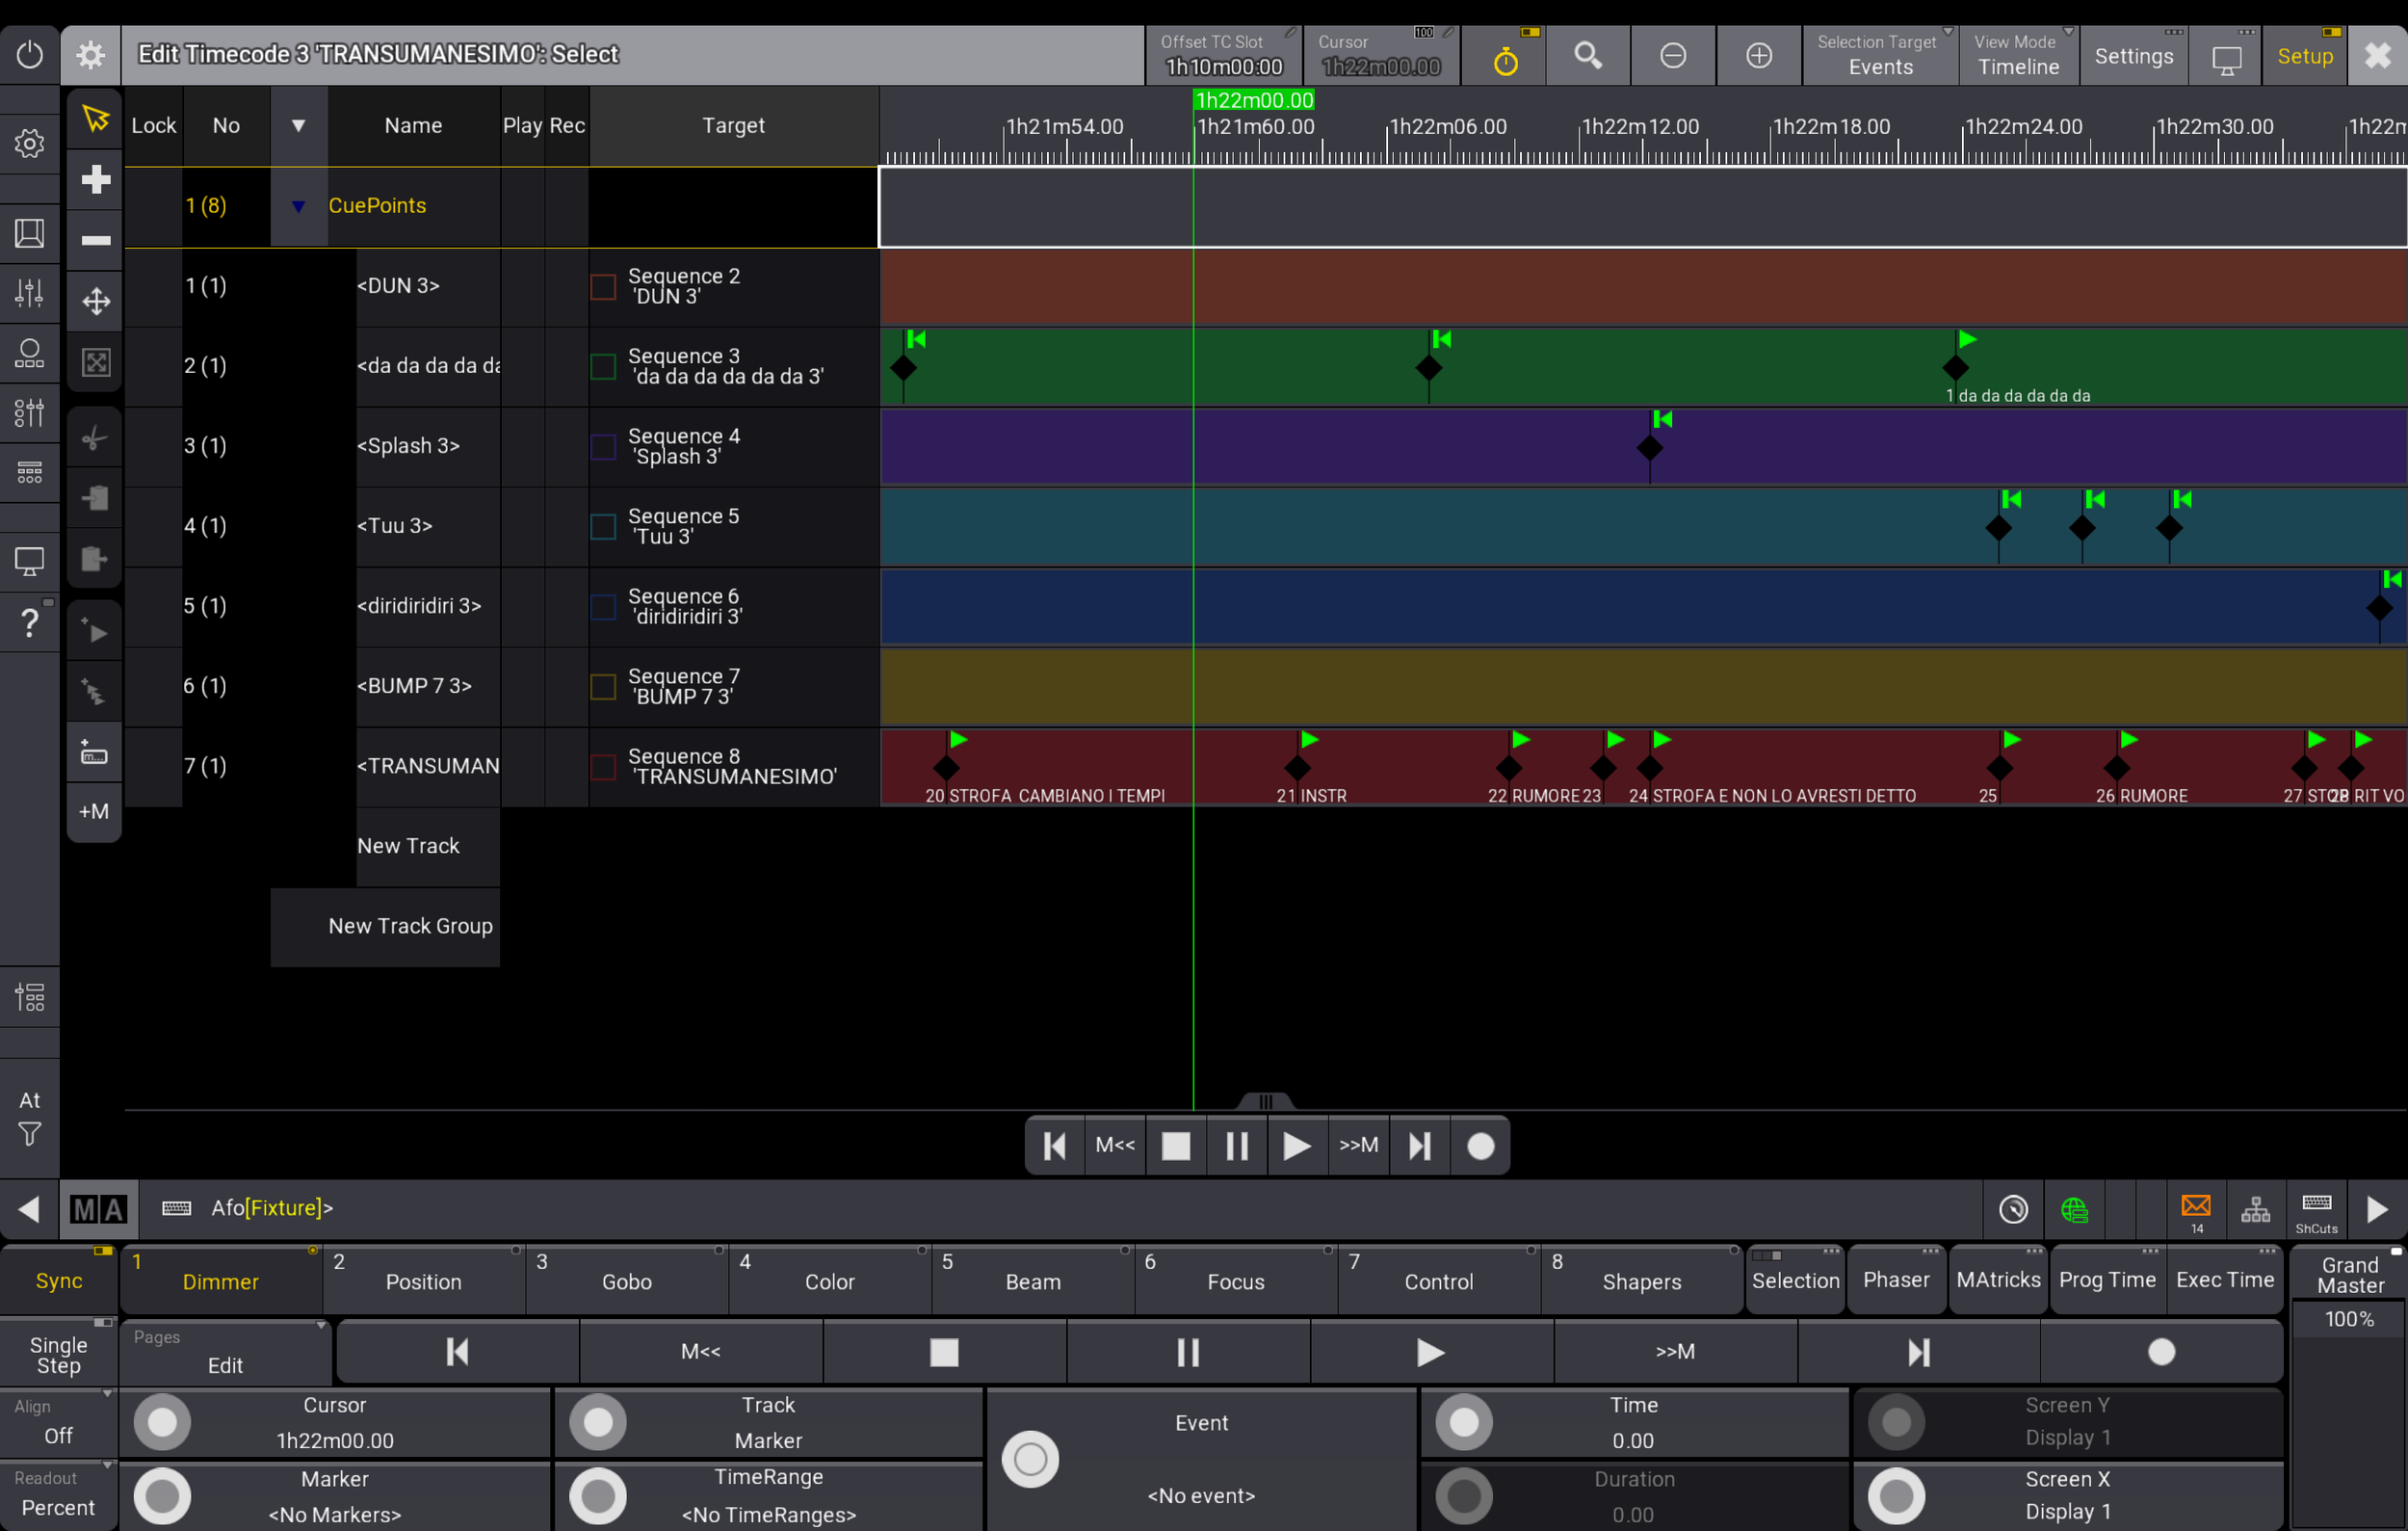Open the network tree icon
The image size is (2408, 1531).
click(x=2255, y=1209)
